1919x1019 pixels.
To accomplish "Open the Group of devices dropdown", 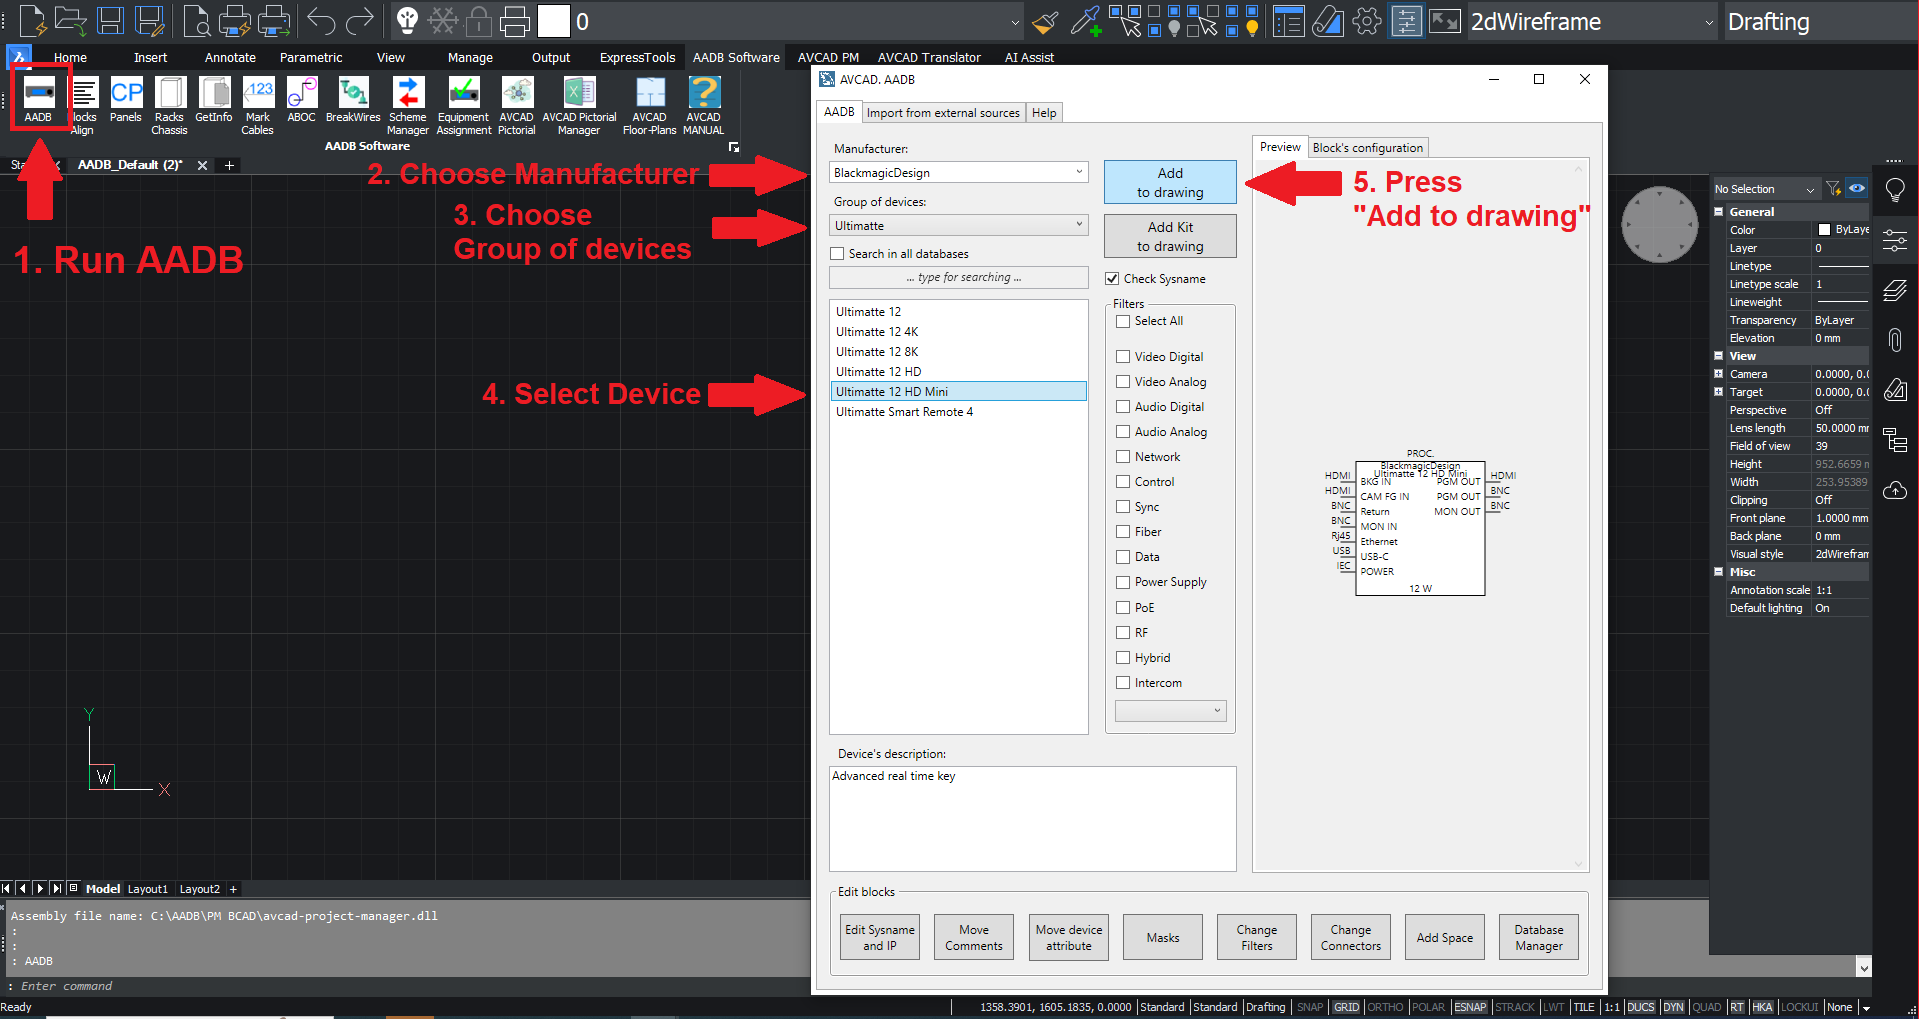I will click(x=958, y=225).
